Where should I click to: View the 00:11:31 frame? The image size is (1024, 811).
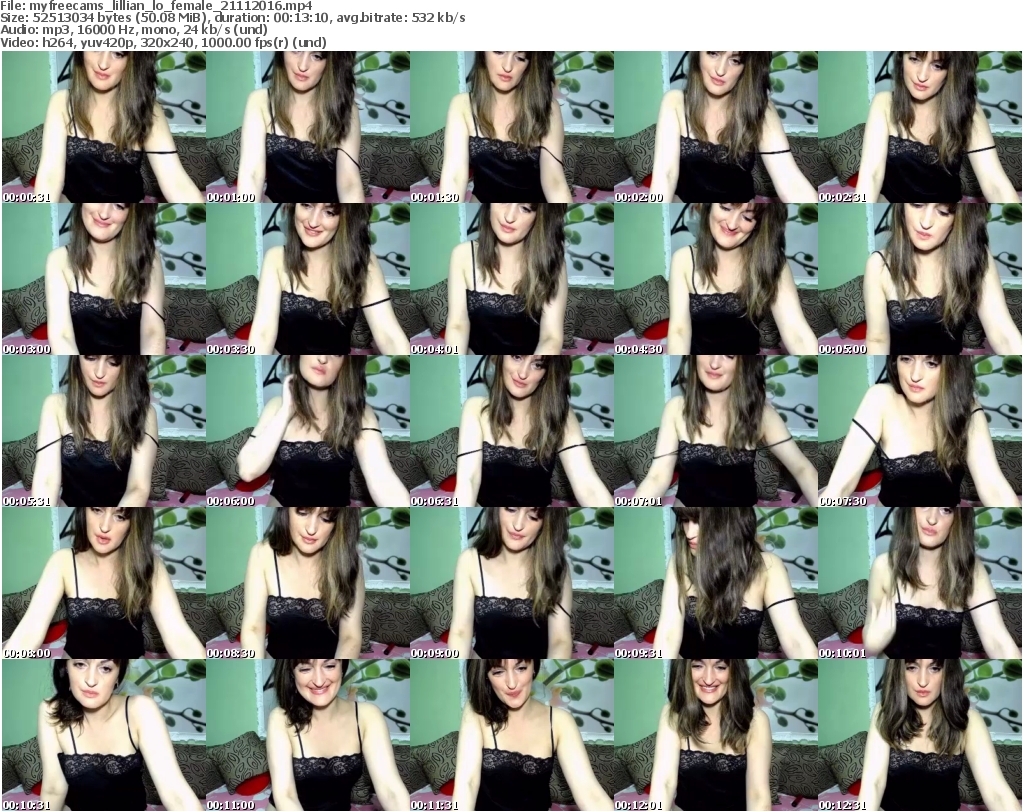pyautogui.click(x=511, y=735)
